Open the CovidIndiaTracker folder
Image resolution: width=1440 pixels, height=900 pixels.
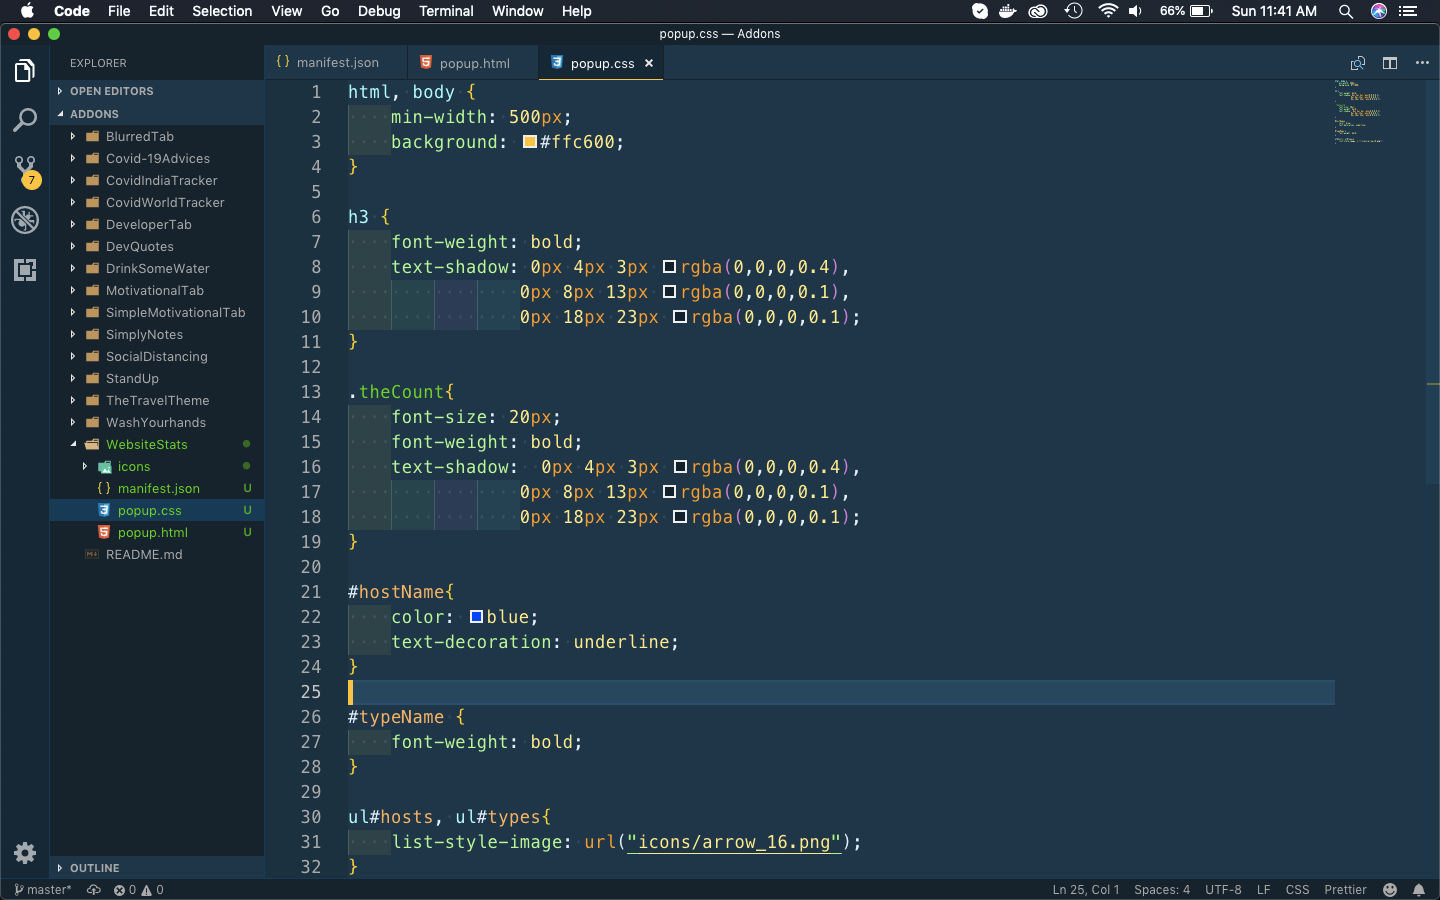[x=157, y=180]
